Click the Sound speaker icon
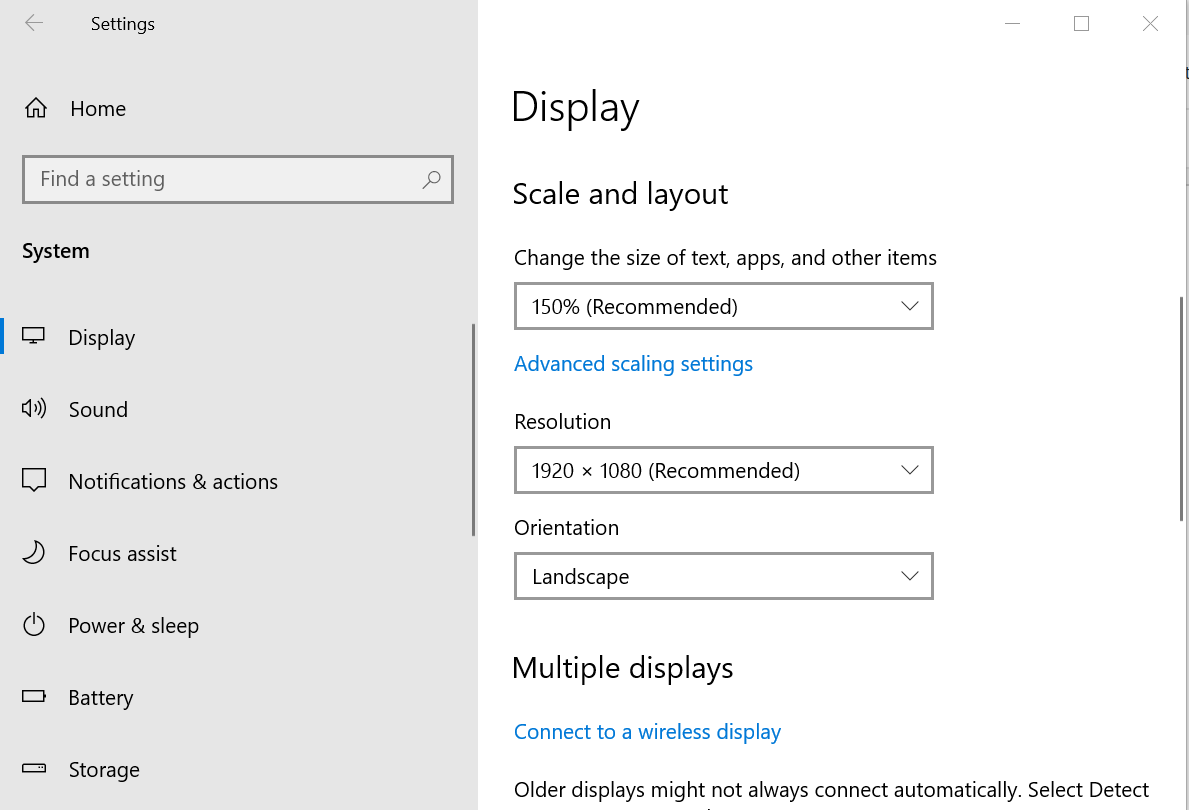The width and height of the screenshot is (1189, 810). [x=34, y=409]
